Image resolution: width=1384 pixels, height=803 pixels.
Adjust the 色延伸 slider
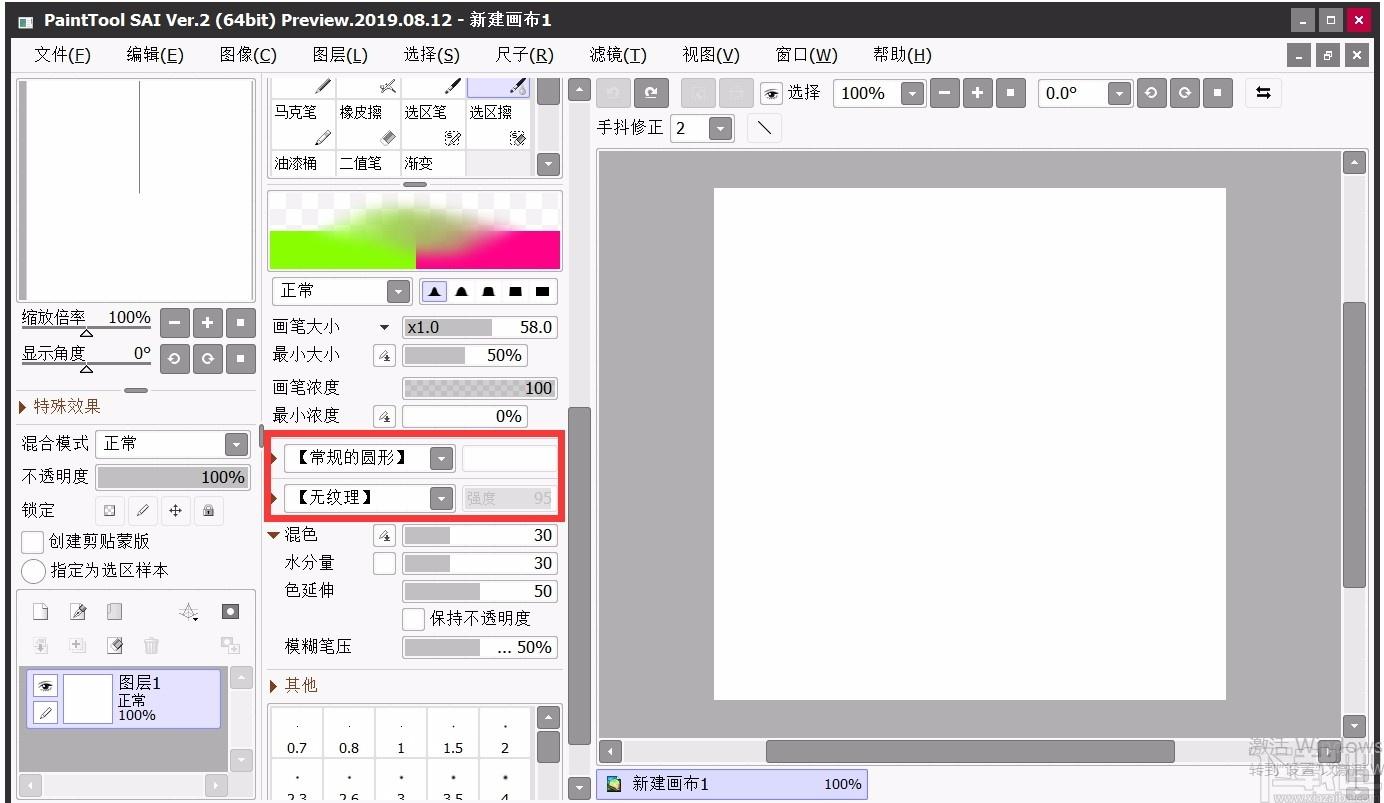click(479, 591)
